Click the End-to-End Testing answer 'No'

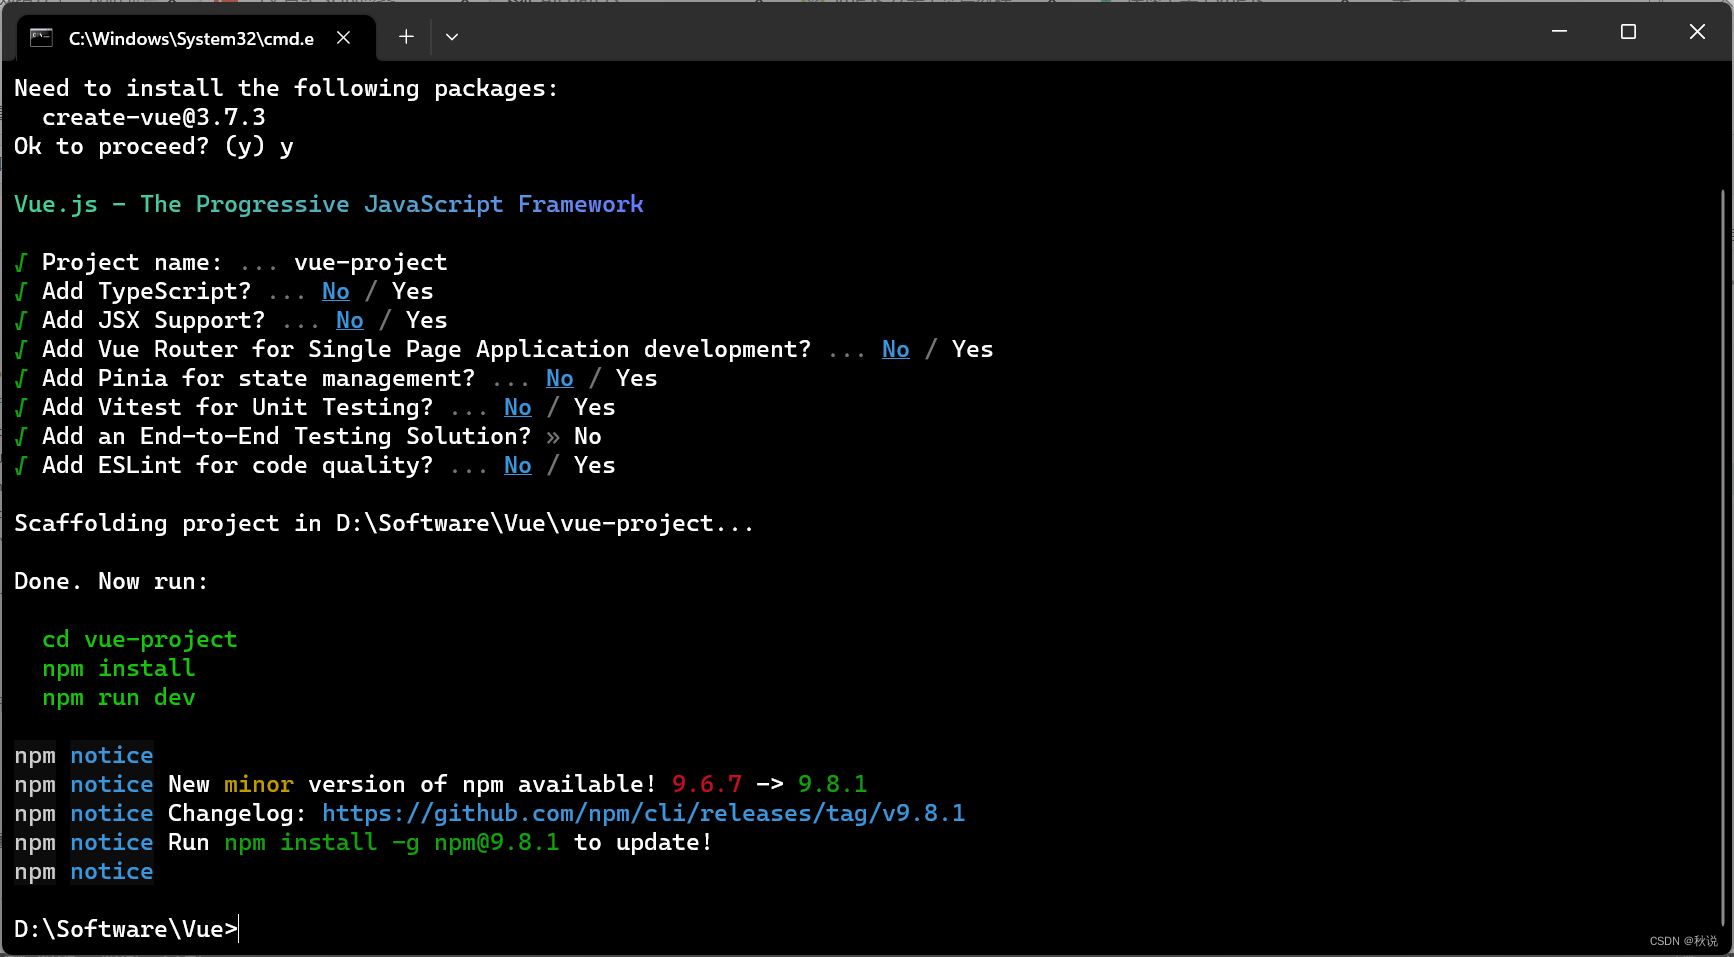[x=588, y=436]
